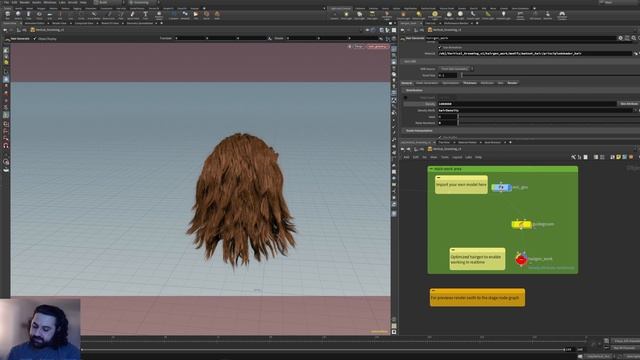Click the red hairgen_work node icon
The height and width of the screenshot is (360, 640).
pos(520,259)
